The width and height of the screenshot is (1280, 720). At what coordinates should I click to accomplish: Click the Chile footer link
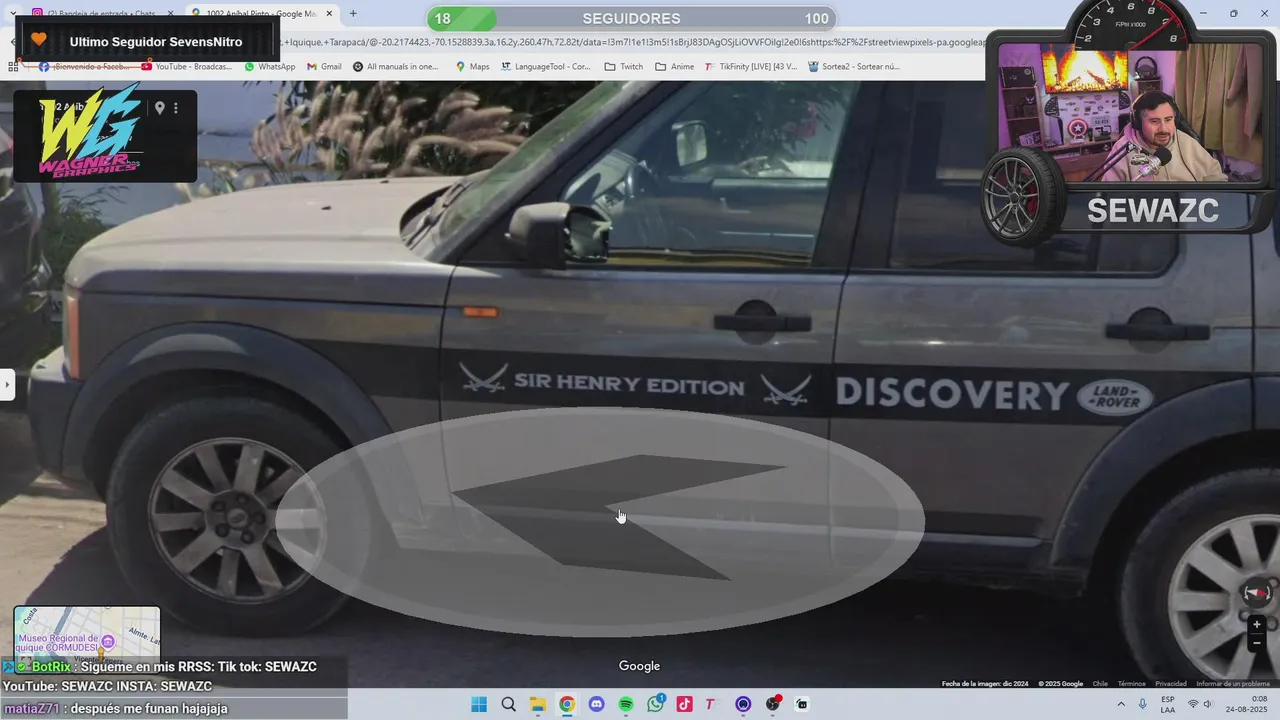(x=1100, y=684)
